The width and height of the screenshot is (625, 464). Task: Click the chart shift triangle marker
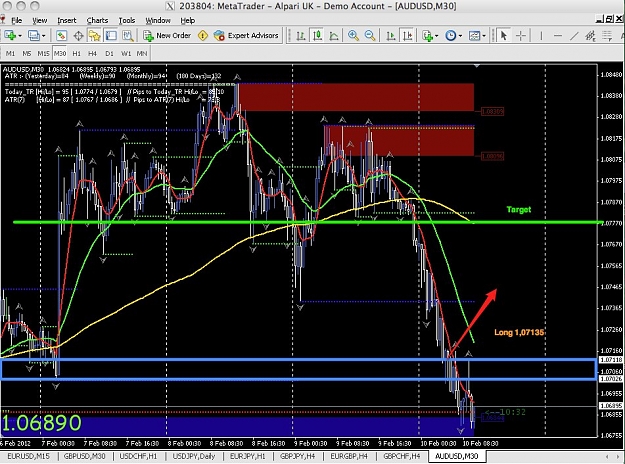point(476,66)
